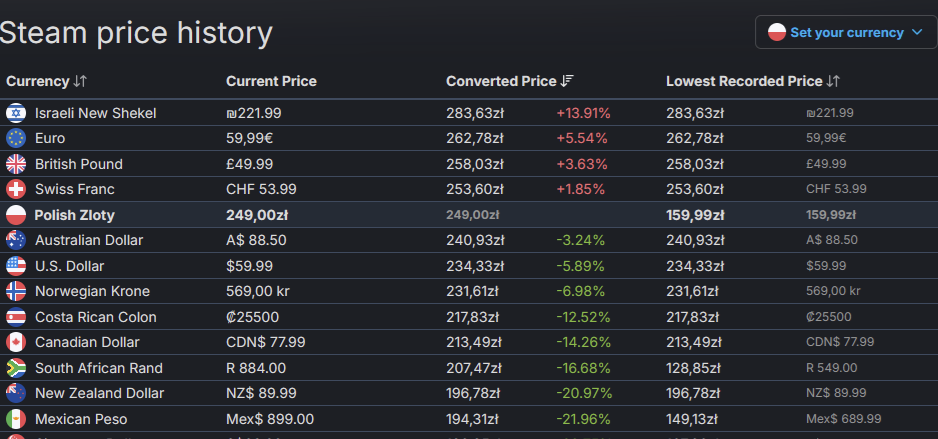The image size is (938, 439).
Task: Click the Steam price history heading
Action: point(136,32)
